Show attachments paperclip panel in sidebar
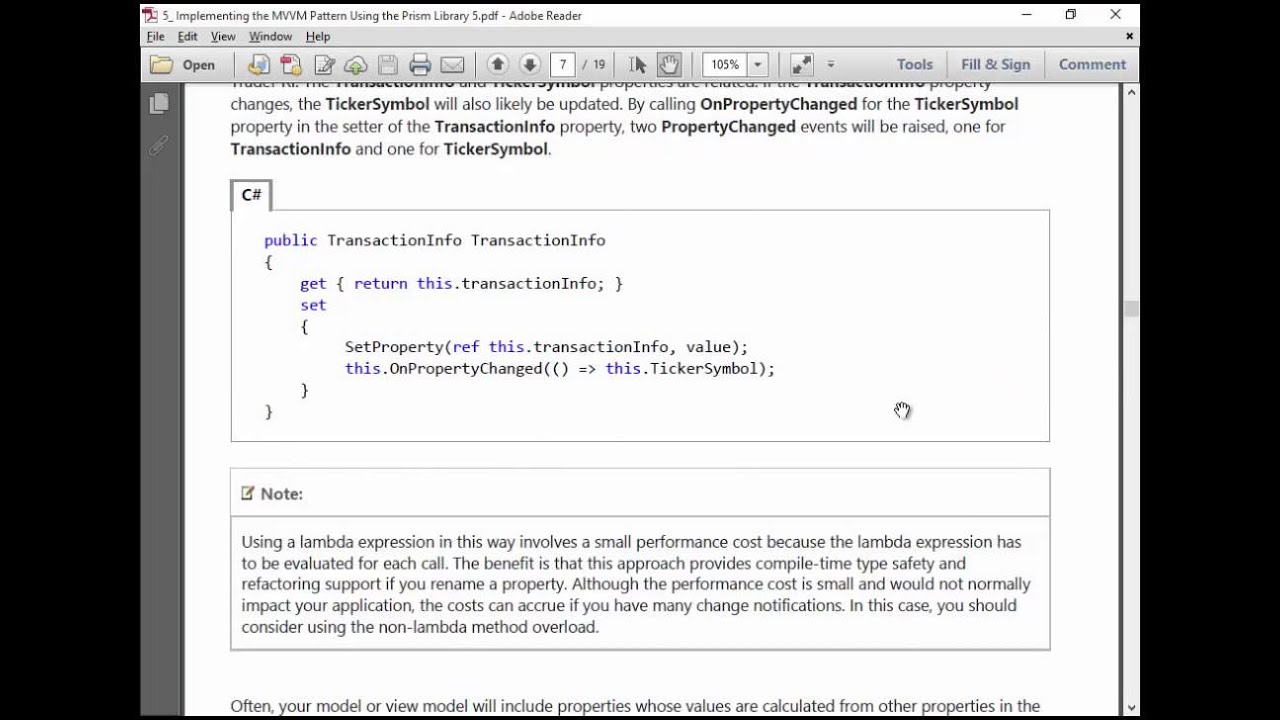The image size is (1280, 720). coord(158,146)
